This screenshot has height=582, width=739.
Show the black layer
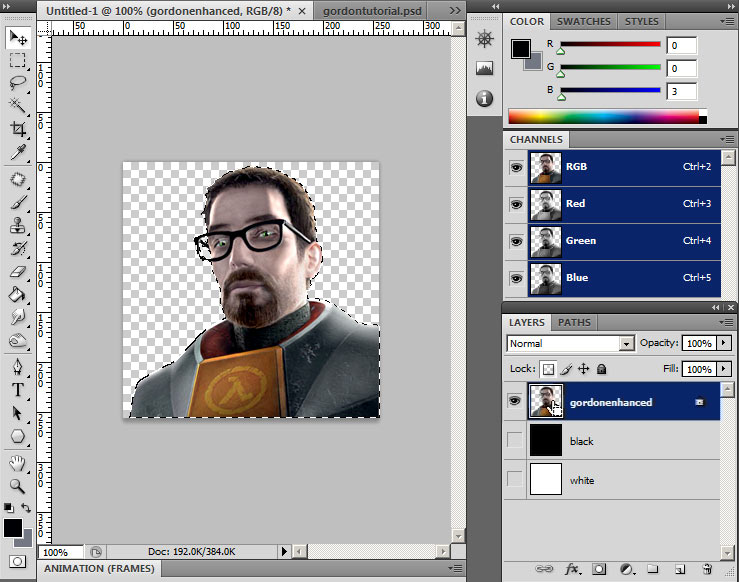tap(515, 440)
